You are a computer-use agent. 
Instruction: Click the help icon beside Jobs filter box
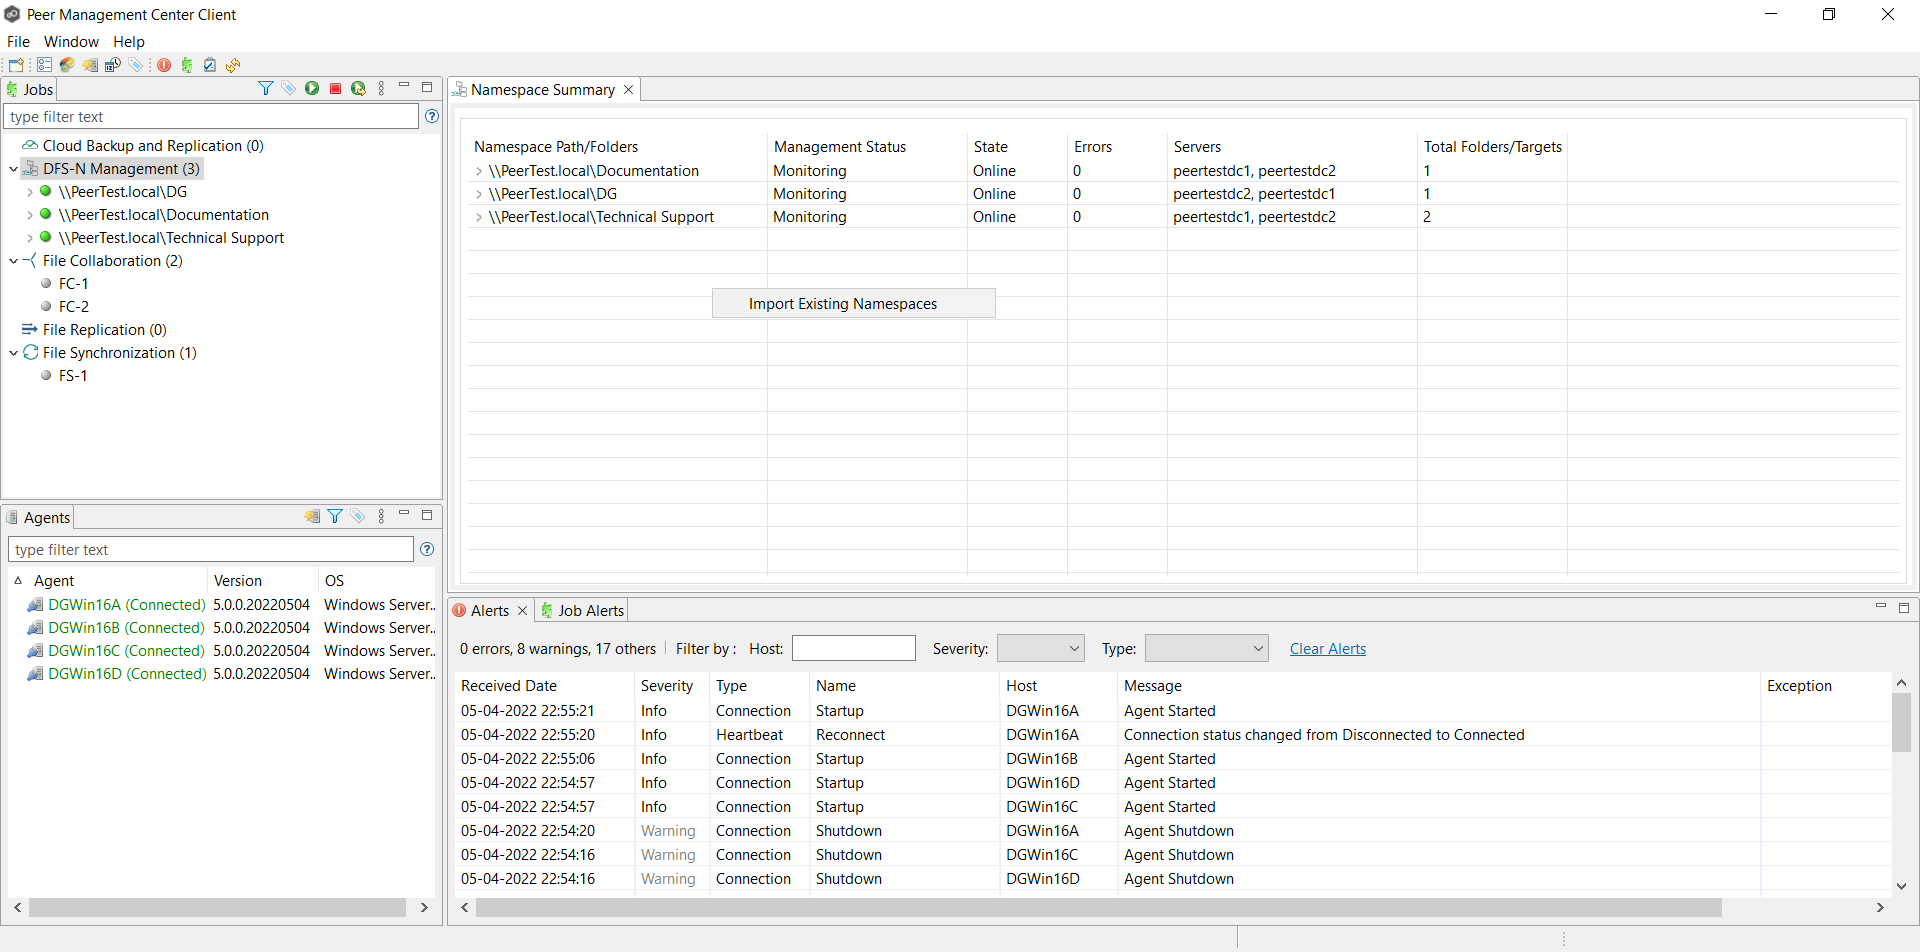click(x=432, y=116)
